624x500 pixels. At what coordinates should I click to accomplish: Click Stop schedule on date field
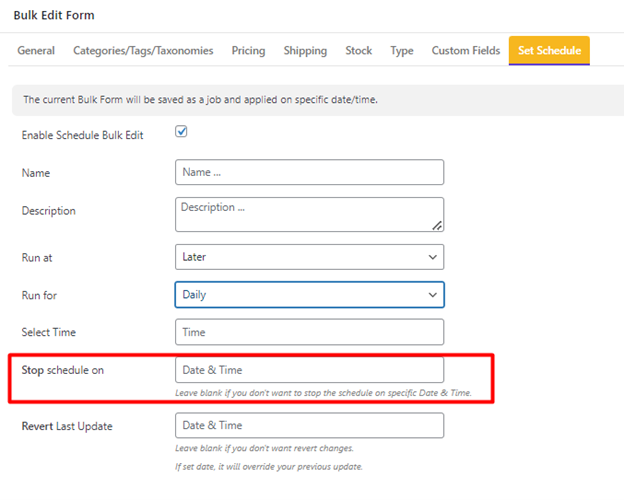click(x=309, y=370)
